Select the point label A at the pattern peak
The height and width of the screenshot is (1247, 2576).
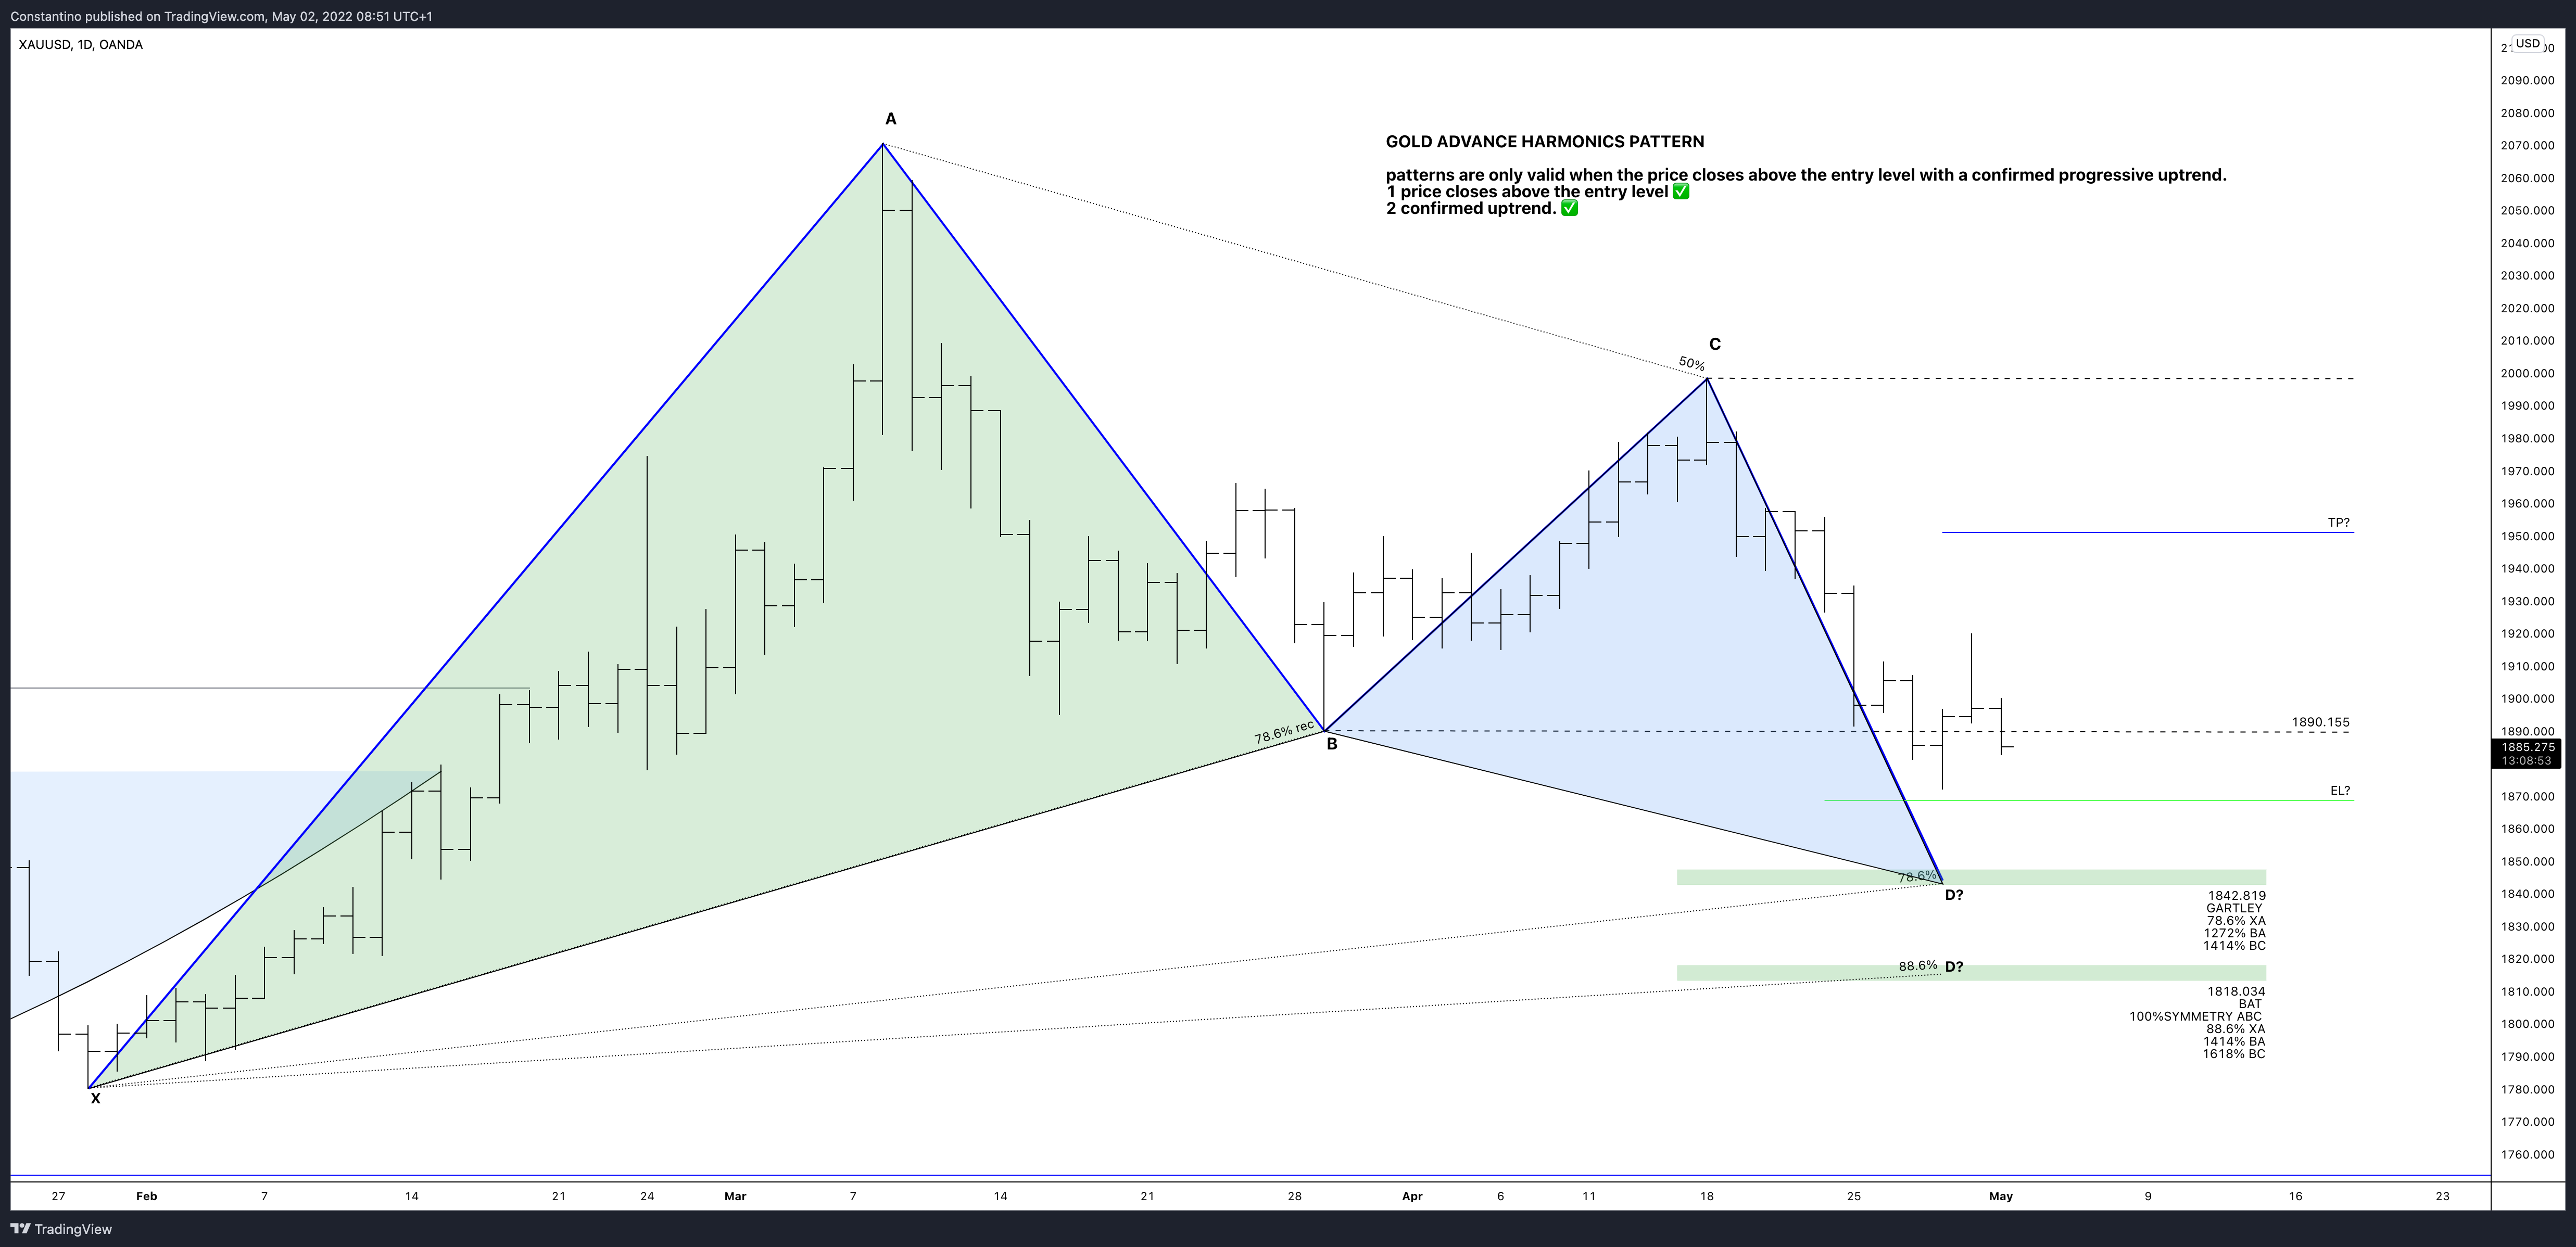click(891, 119)
